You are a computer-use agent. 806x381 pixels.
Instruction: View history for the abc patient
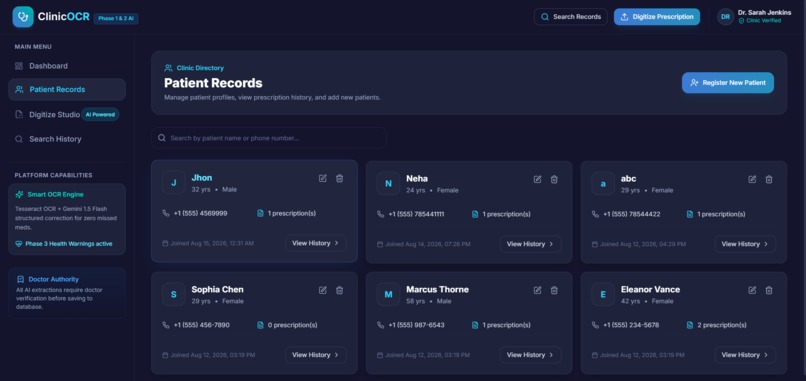(x=745, y=244)
